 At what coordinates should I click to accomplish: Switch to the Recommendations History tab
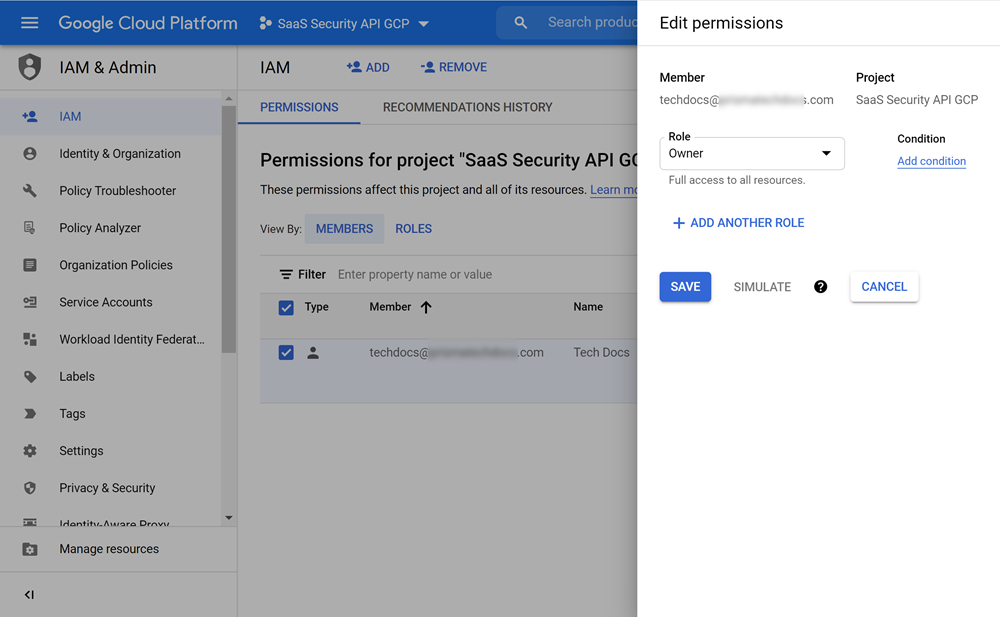[x=467, y=107]
